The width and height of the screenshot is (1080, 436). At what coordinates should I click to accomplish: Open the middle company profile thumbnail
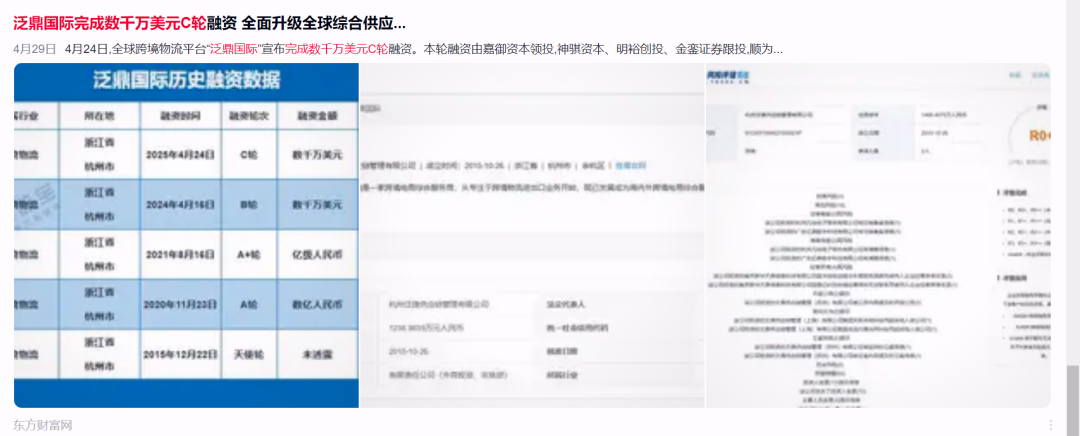[532, 235]
